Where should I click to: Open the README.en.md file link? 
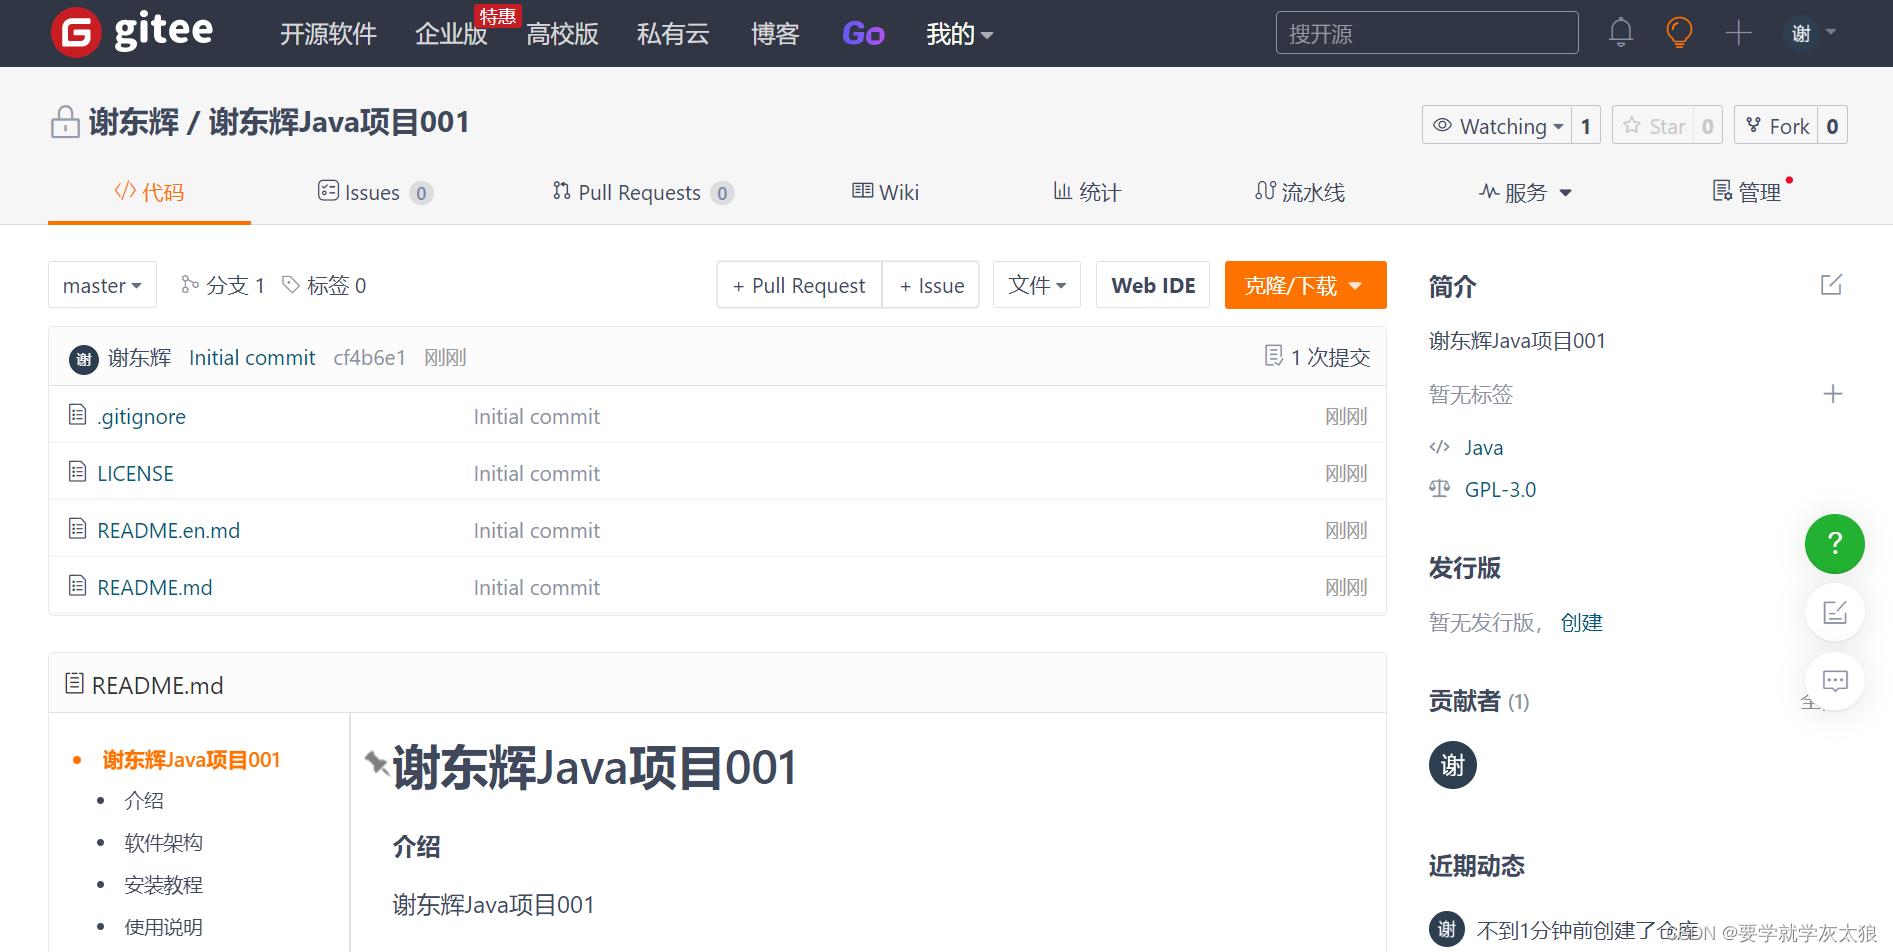point(168,531)
